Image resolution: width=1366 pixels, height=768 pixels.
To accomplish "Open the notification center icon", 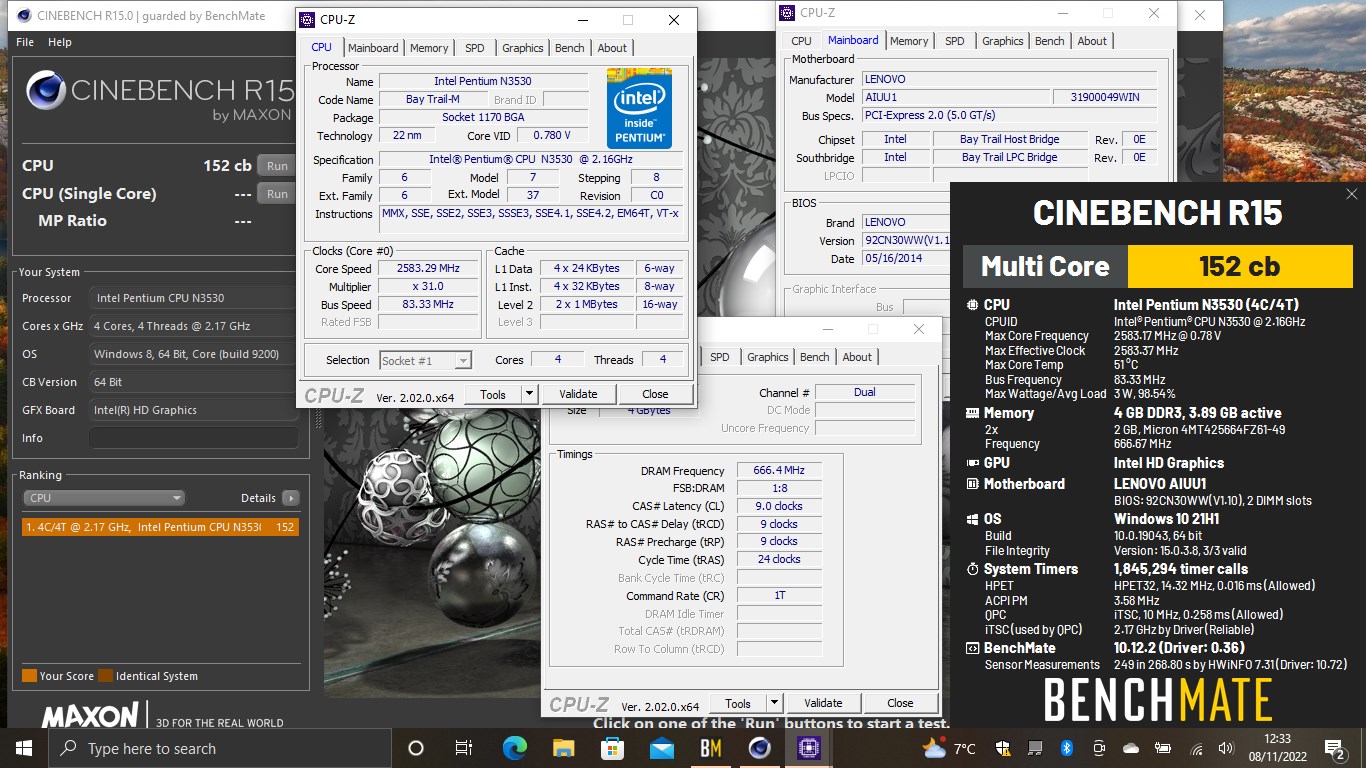I will [x=1334, y=748].
